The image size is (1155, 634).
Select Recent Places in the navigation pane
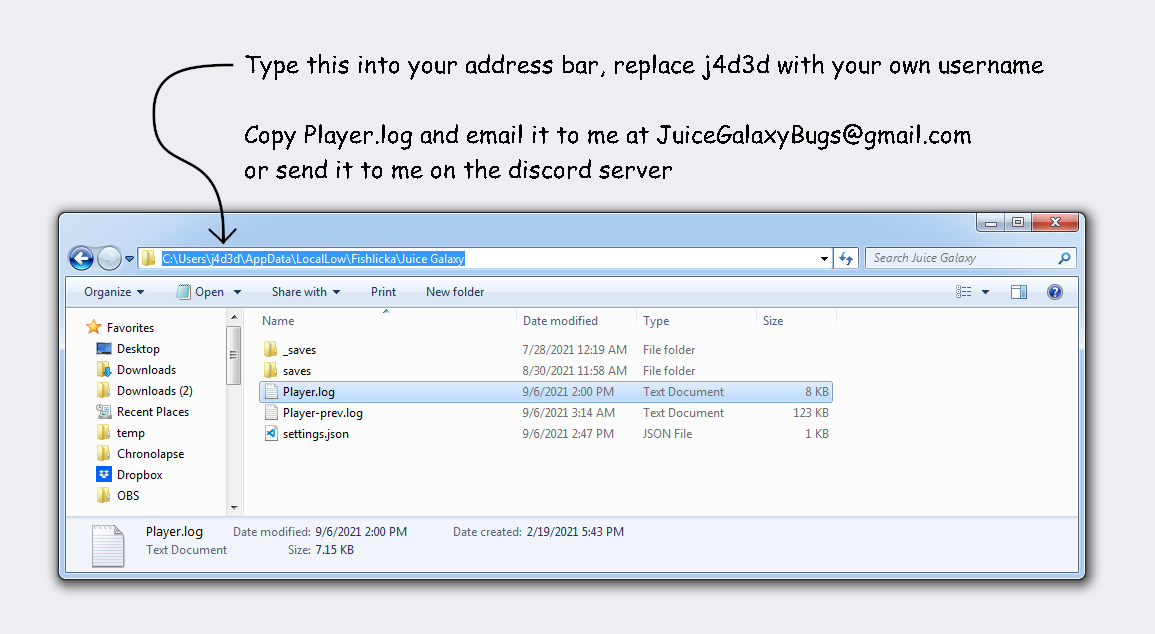click(x=152, y=412)
